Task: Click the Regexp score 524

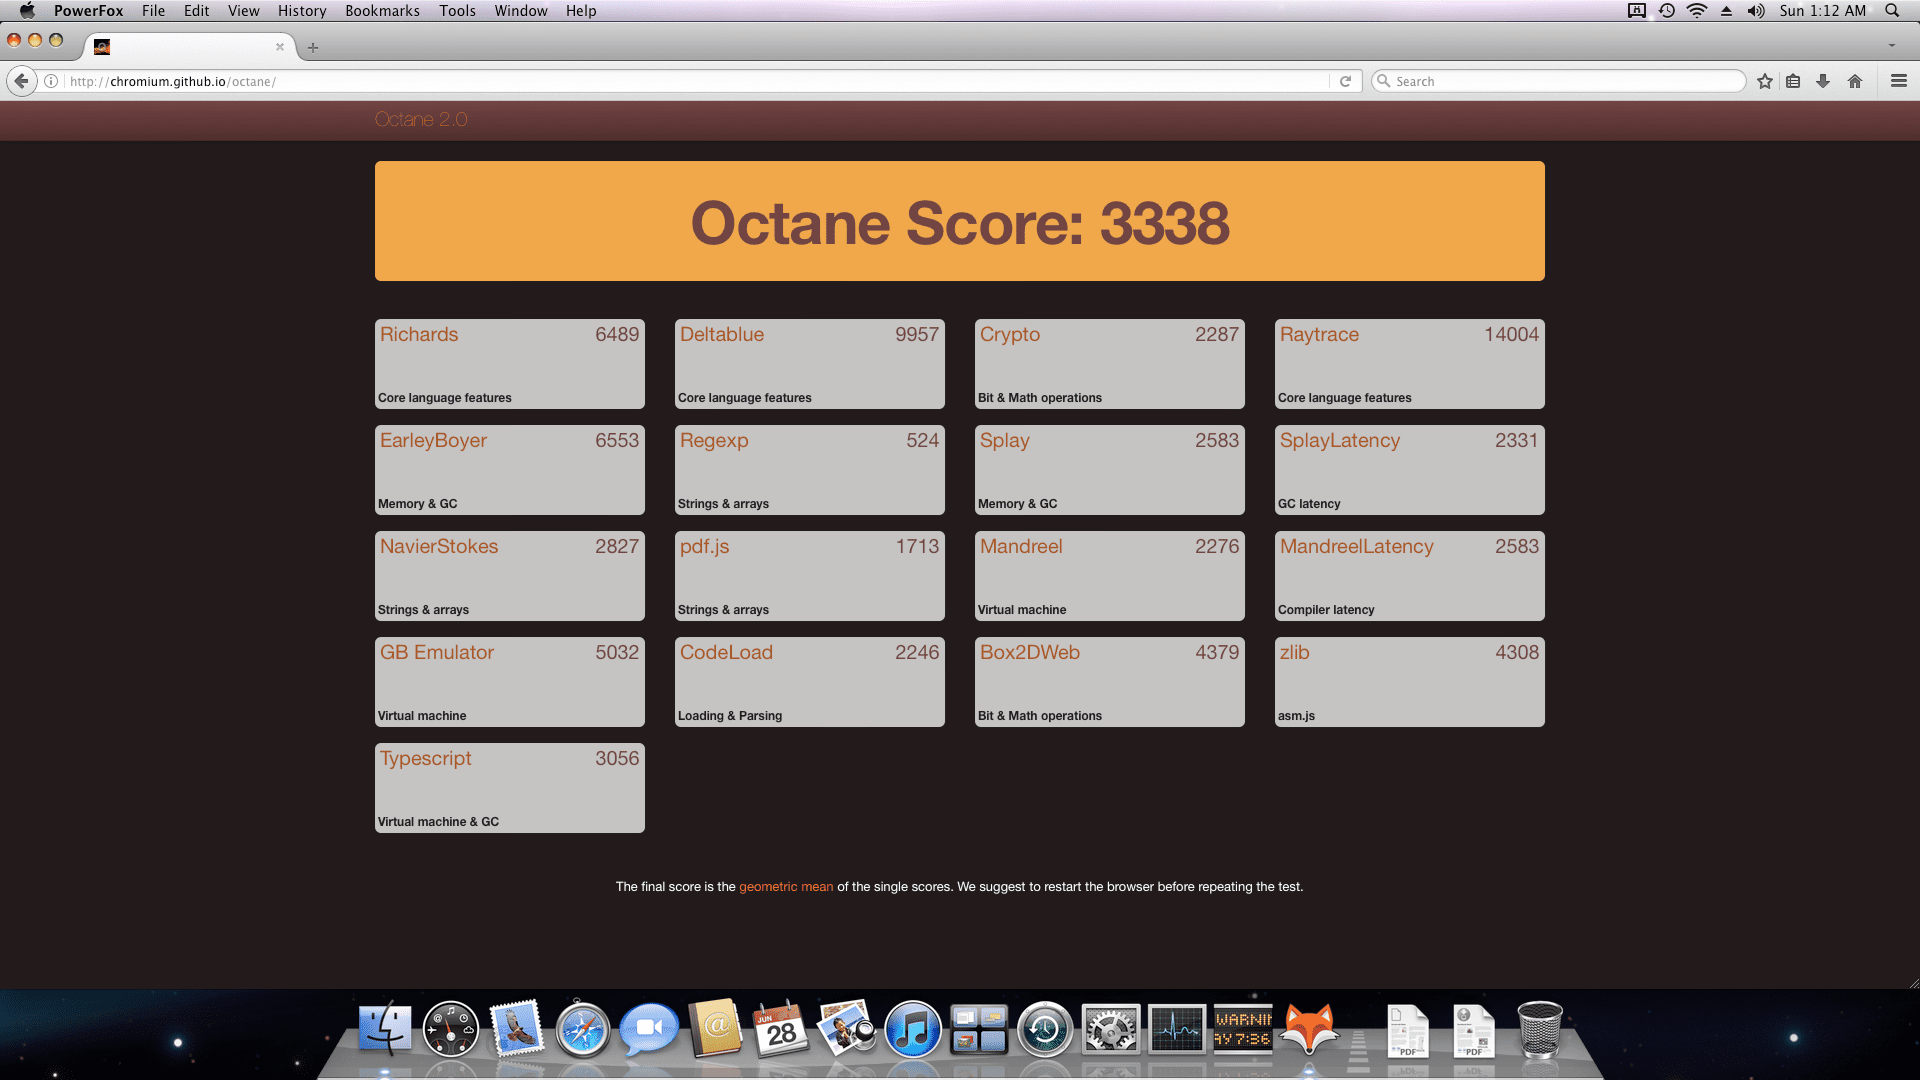Action: pyautogui.click(x=923, y=441)
